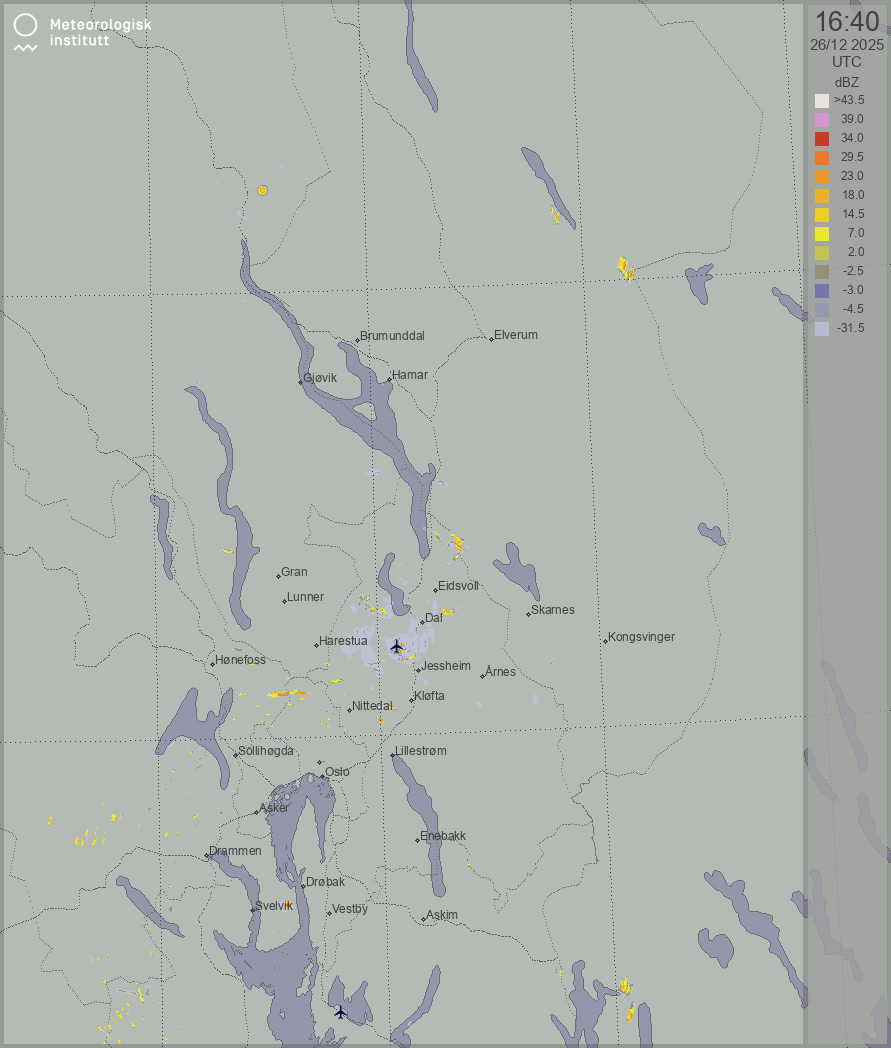Viewport: 891px width, 1048px height.
Task: Click the 16:40 time display
Action: [x=846, y=21]
